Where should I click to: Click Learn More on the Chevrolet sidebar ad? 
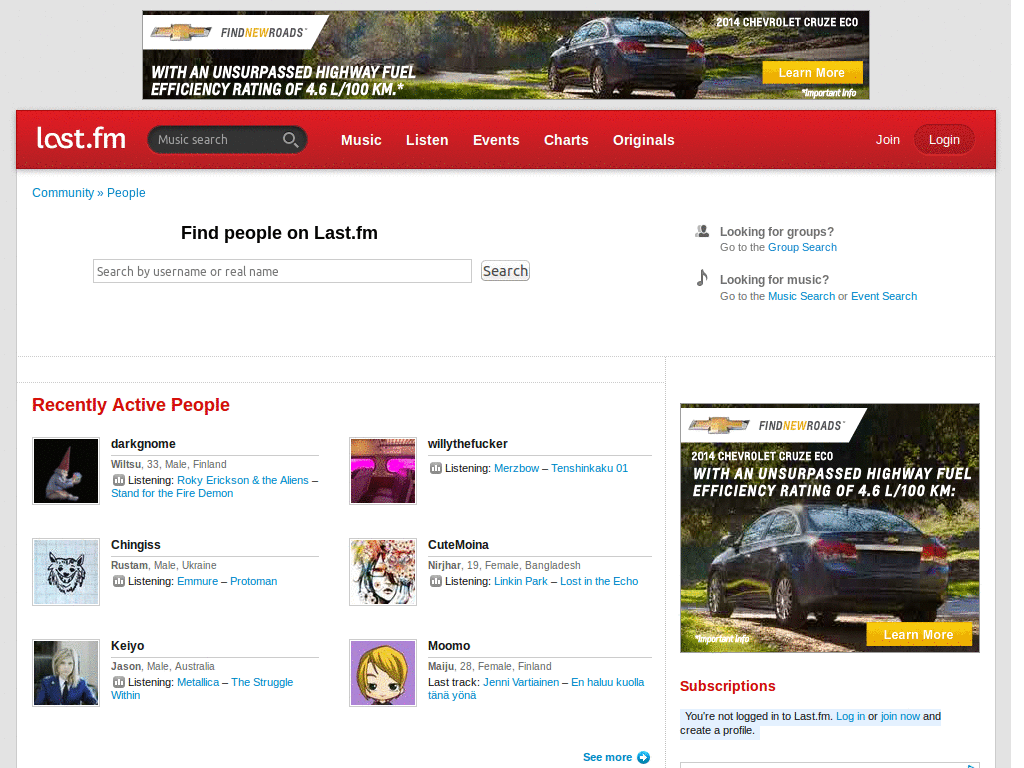[918, 634]
